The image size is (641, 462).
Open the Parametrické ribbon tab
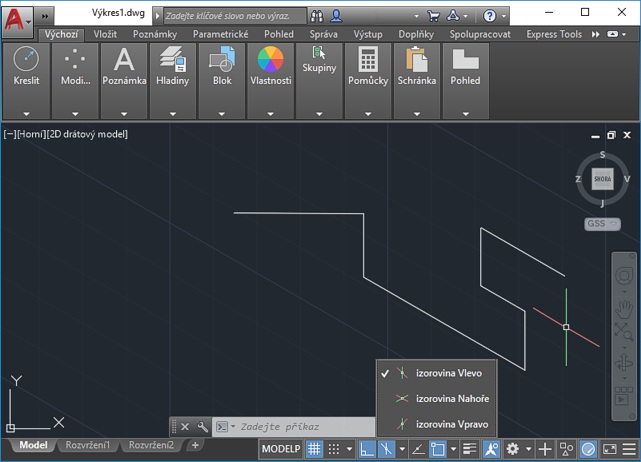click(x=220, y=34)
